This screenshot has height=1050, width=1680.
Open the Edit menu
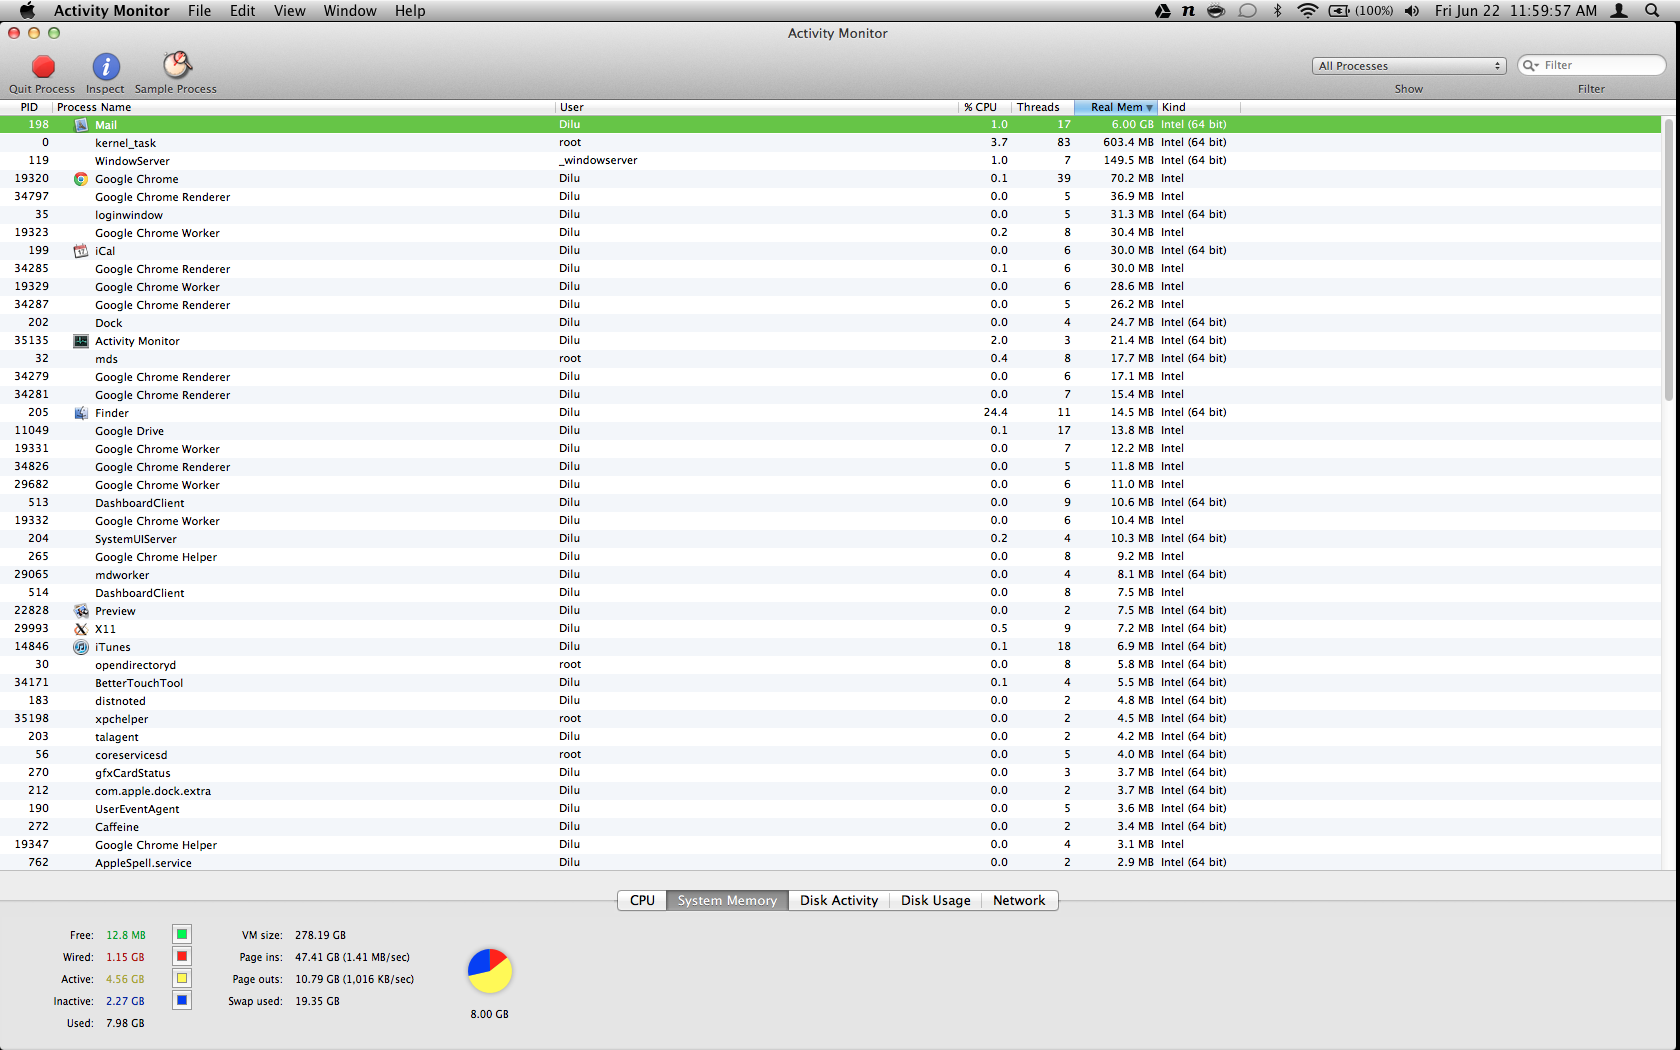(242, 10)
